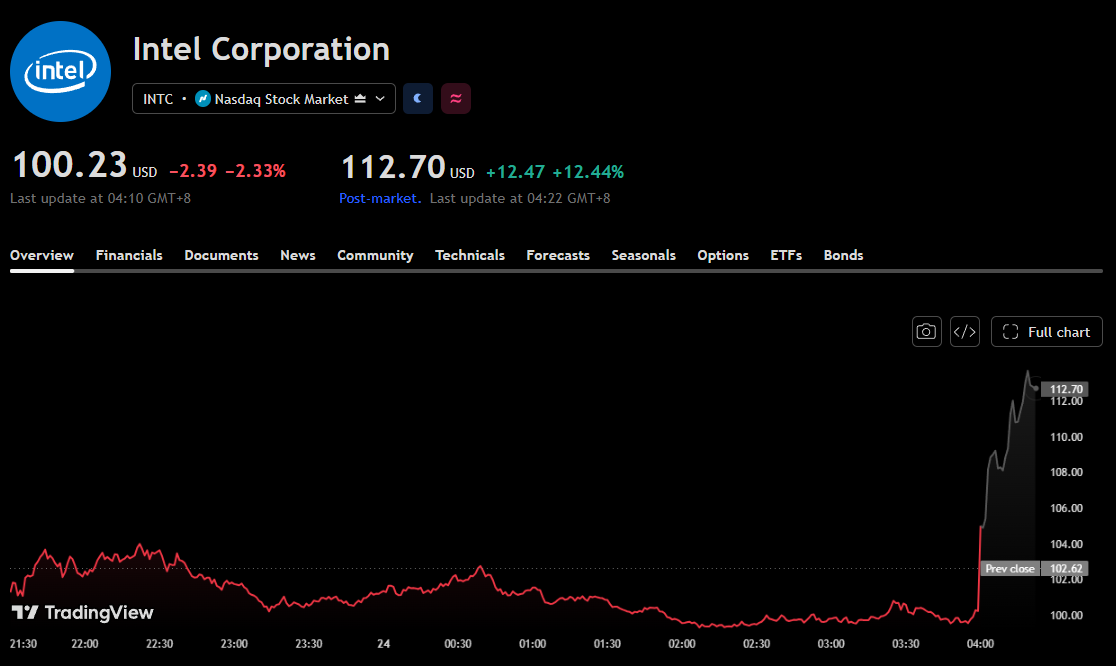Click the Intel logo icon
The height and width of the screenshot is (666, 1116).
(60, 71)
